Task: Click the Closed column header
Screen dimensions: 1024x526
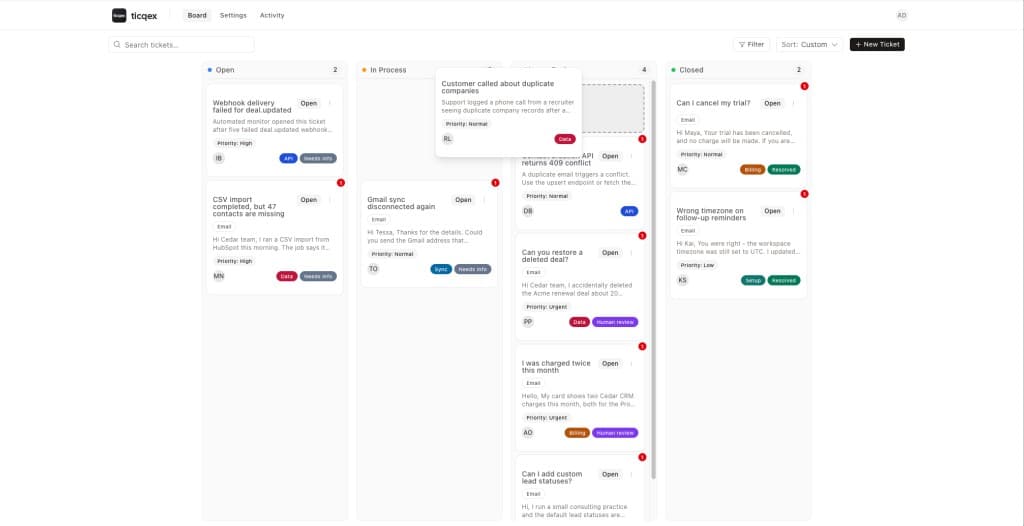Action: (738, 70)
